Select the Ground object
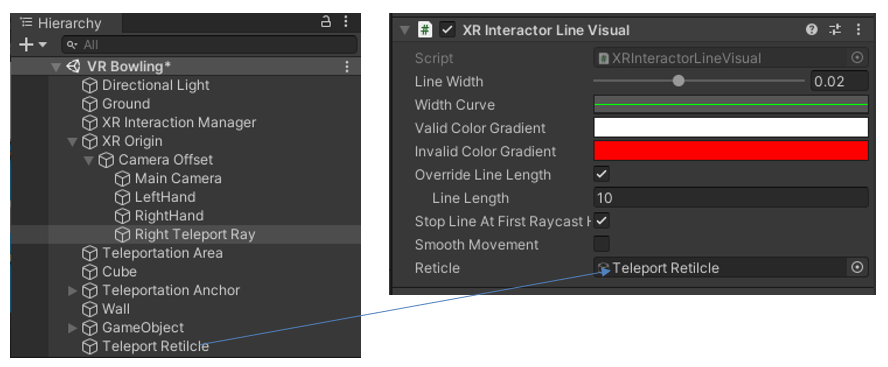The image size is (888, 367). (126, 104)
